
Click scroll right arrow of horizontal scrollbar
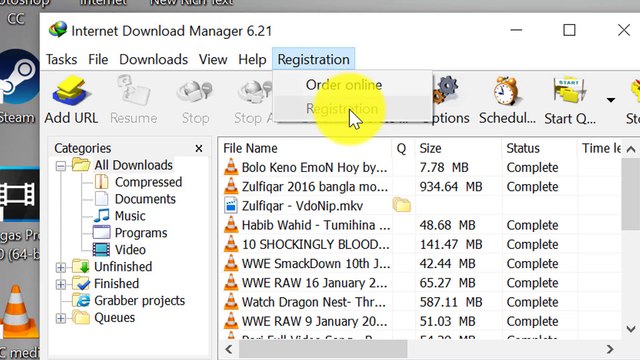click(610, 349)
